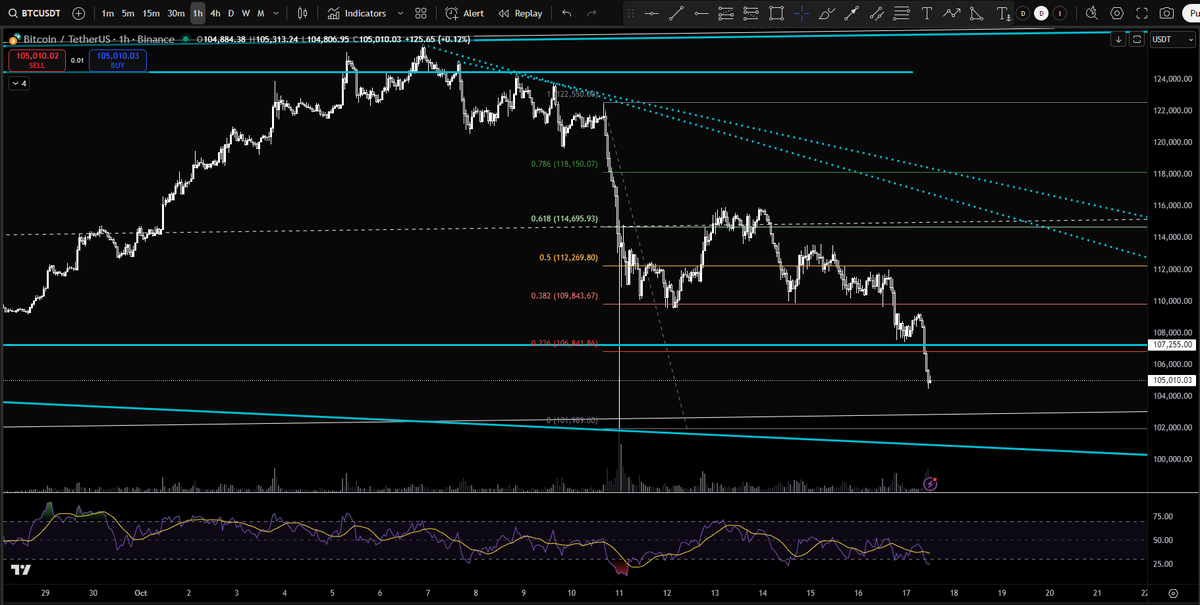Grab the drawing favorites toolbar handle
This screenshot has height=605, width=1200.
coord(631,13)
